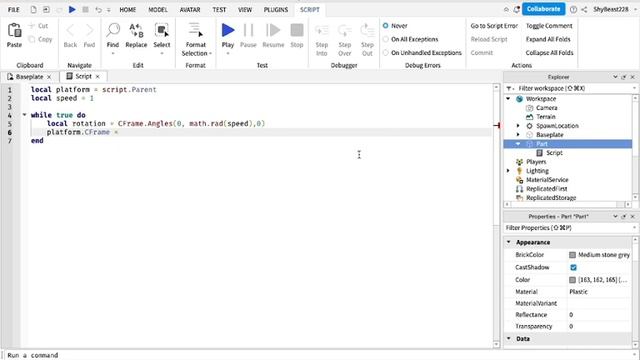Open the Find magnifier tool

coord(113,30)
